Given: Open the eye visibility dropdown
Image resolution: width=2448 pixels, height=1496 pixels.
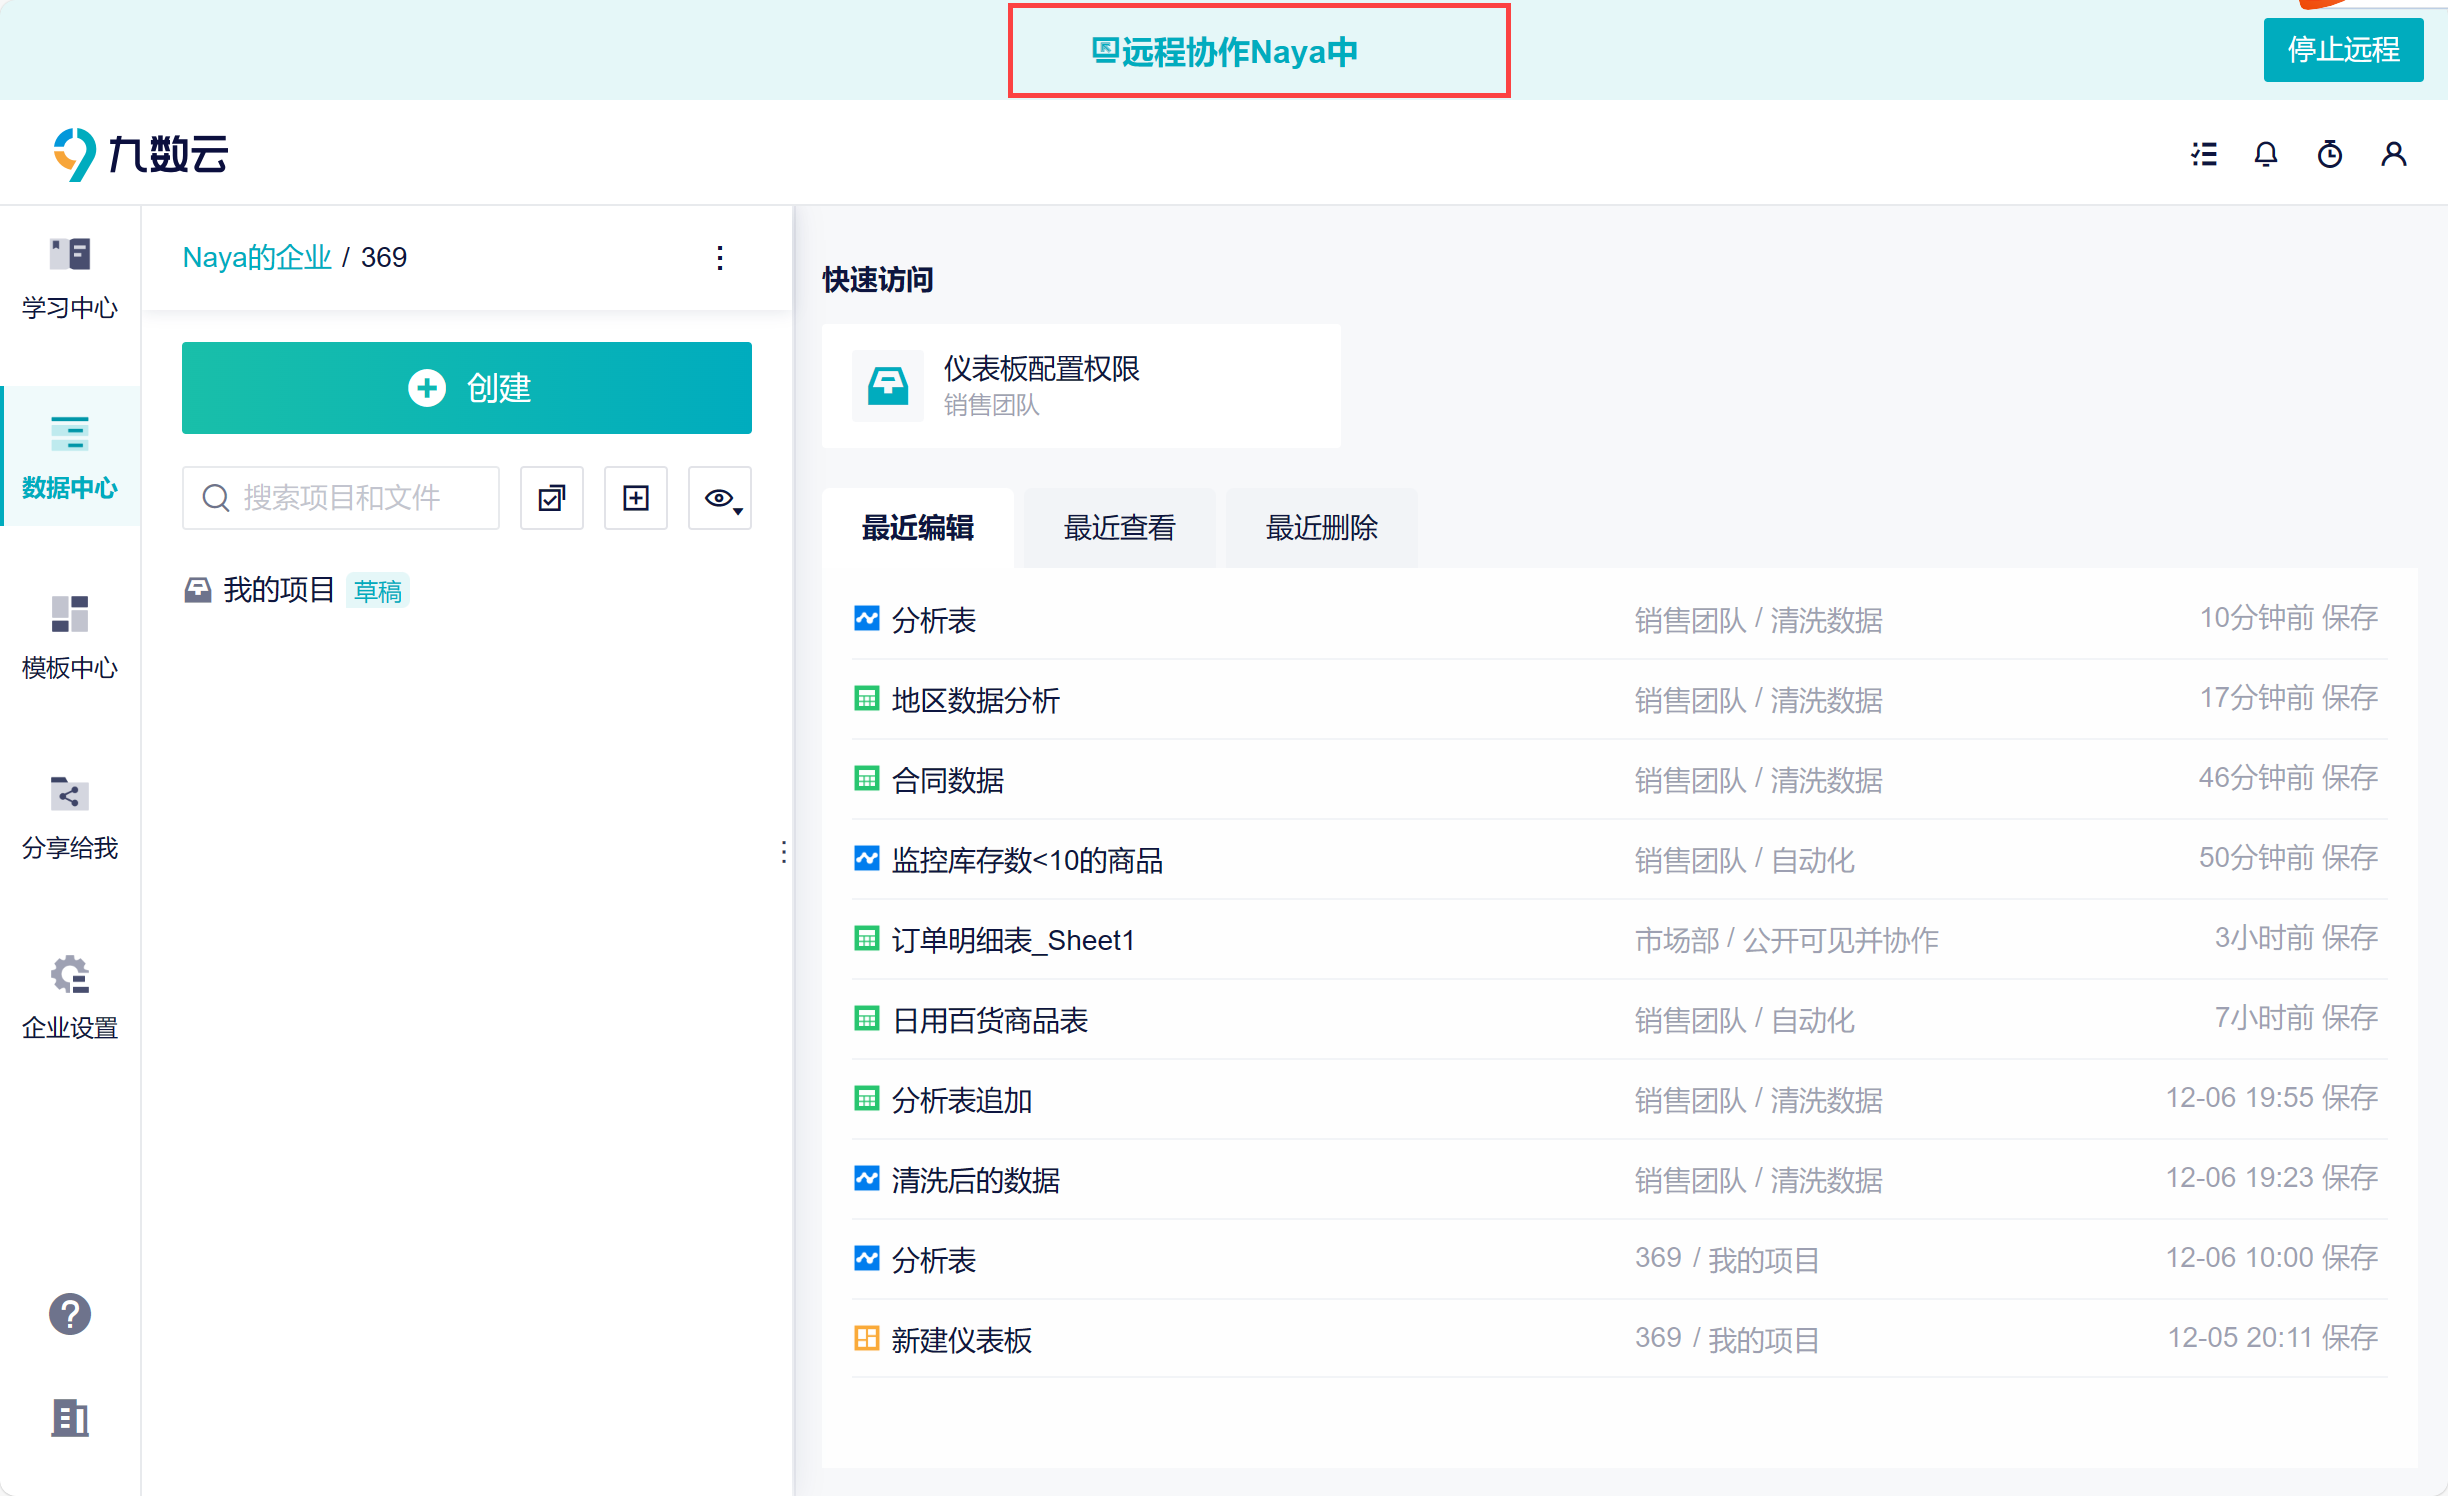Looking at the screenshot, I should click(720, 498).
